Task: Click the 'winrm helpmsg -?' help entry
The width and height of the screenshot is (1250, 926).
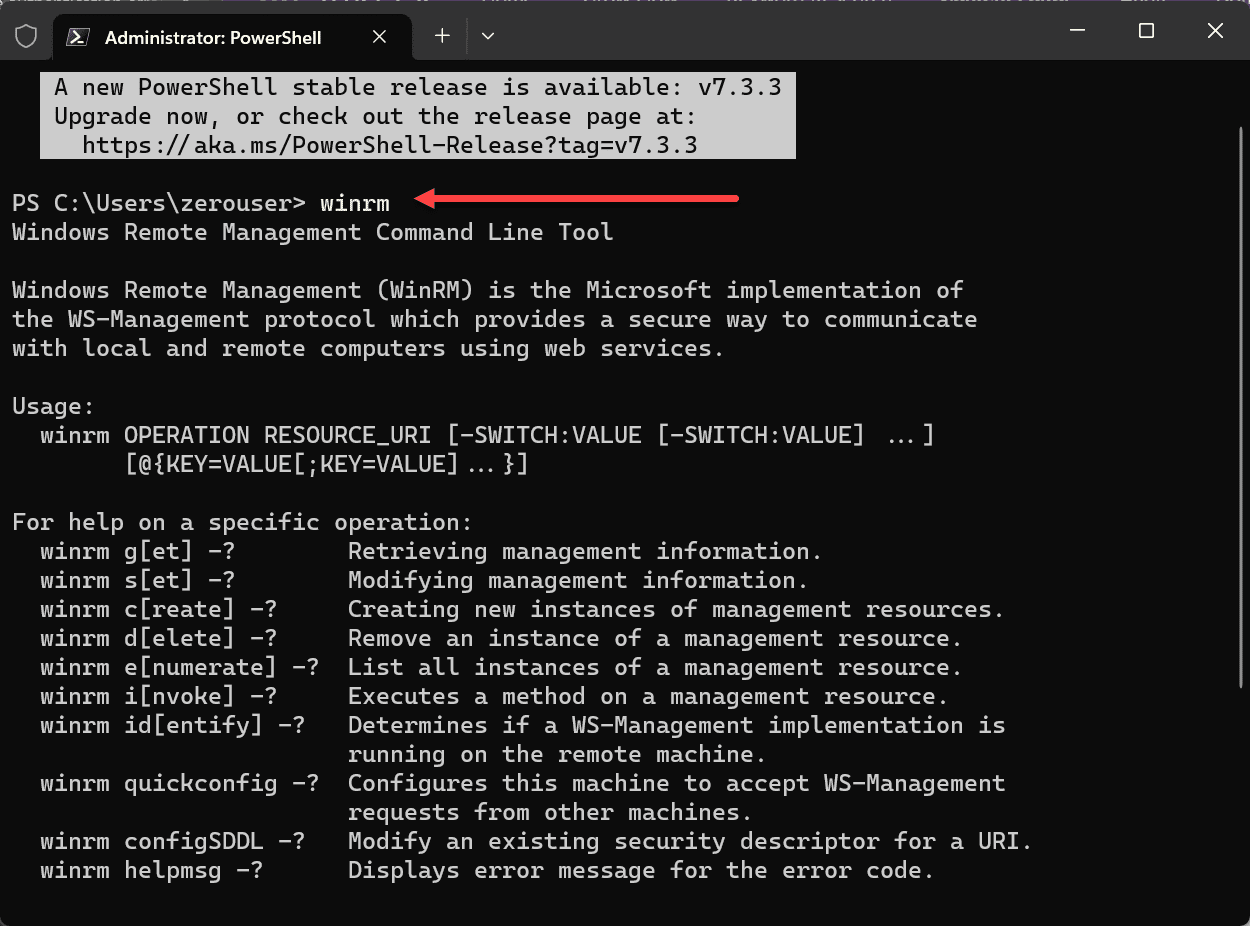Action: click(152, 870)
